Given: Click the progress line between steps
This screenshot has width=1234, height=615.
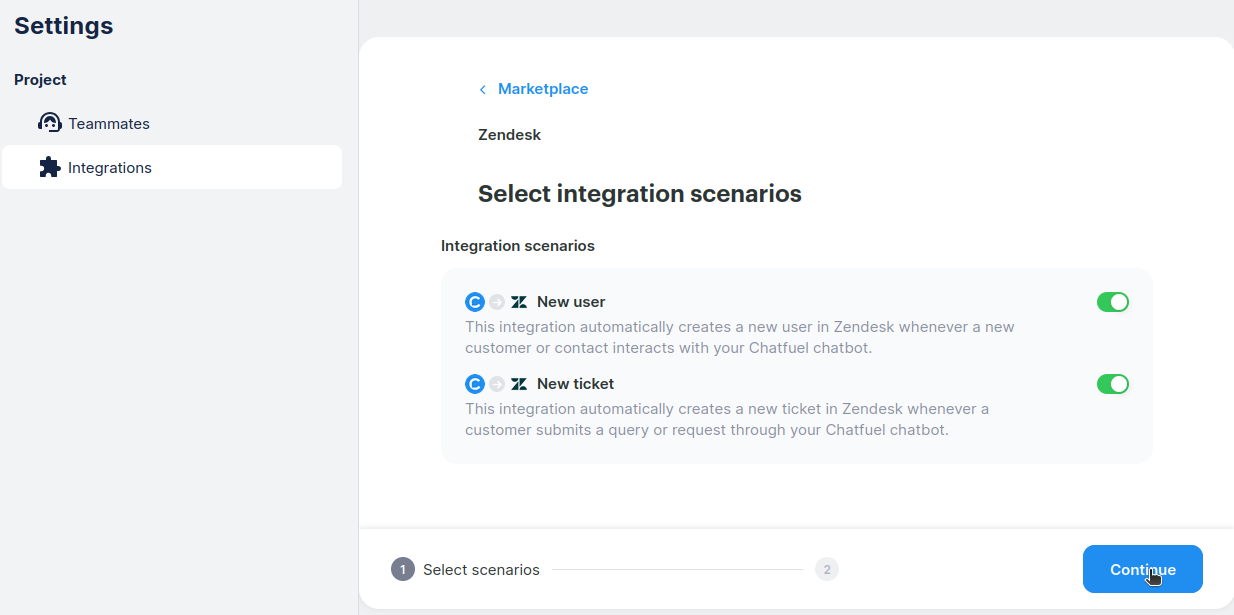Looking at the screenshot, I should (x=677, y=570).
